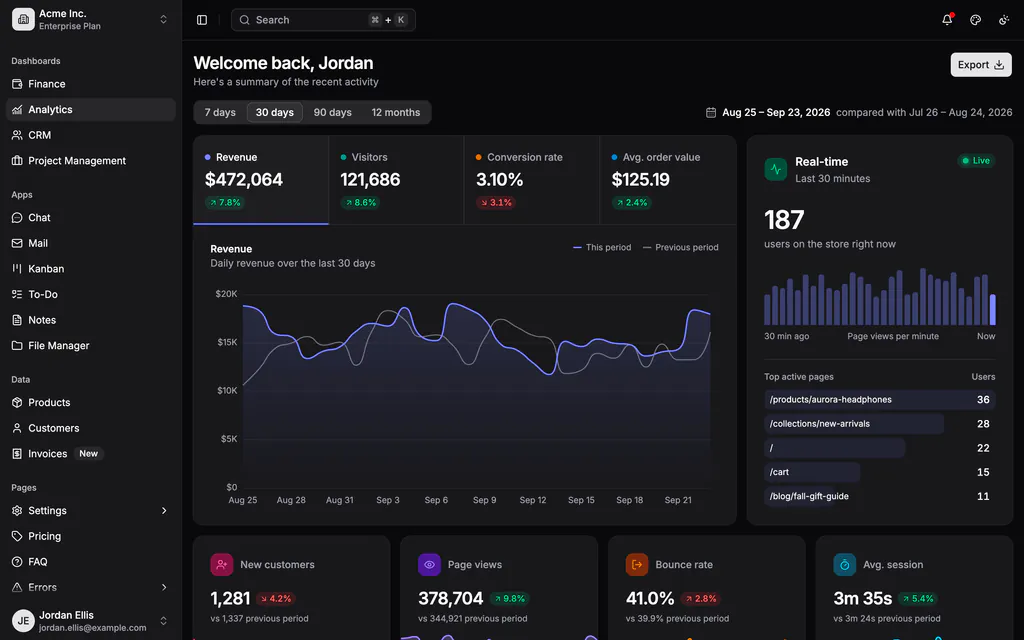1024x640 pixels.
Task: Focus the Search field
Action: click(323, 20)
